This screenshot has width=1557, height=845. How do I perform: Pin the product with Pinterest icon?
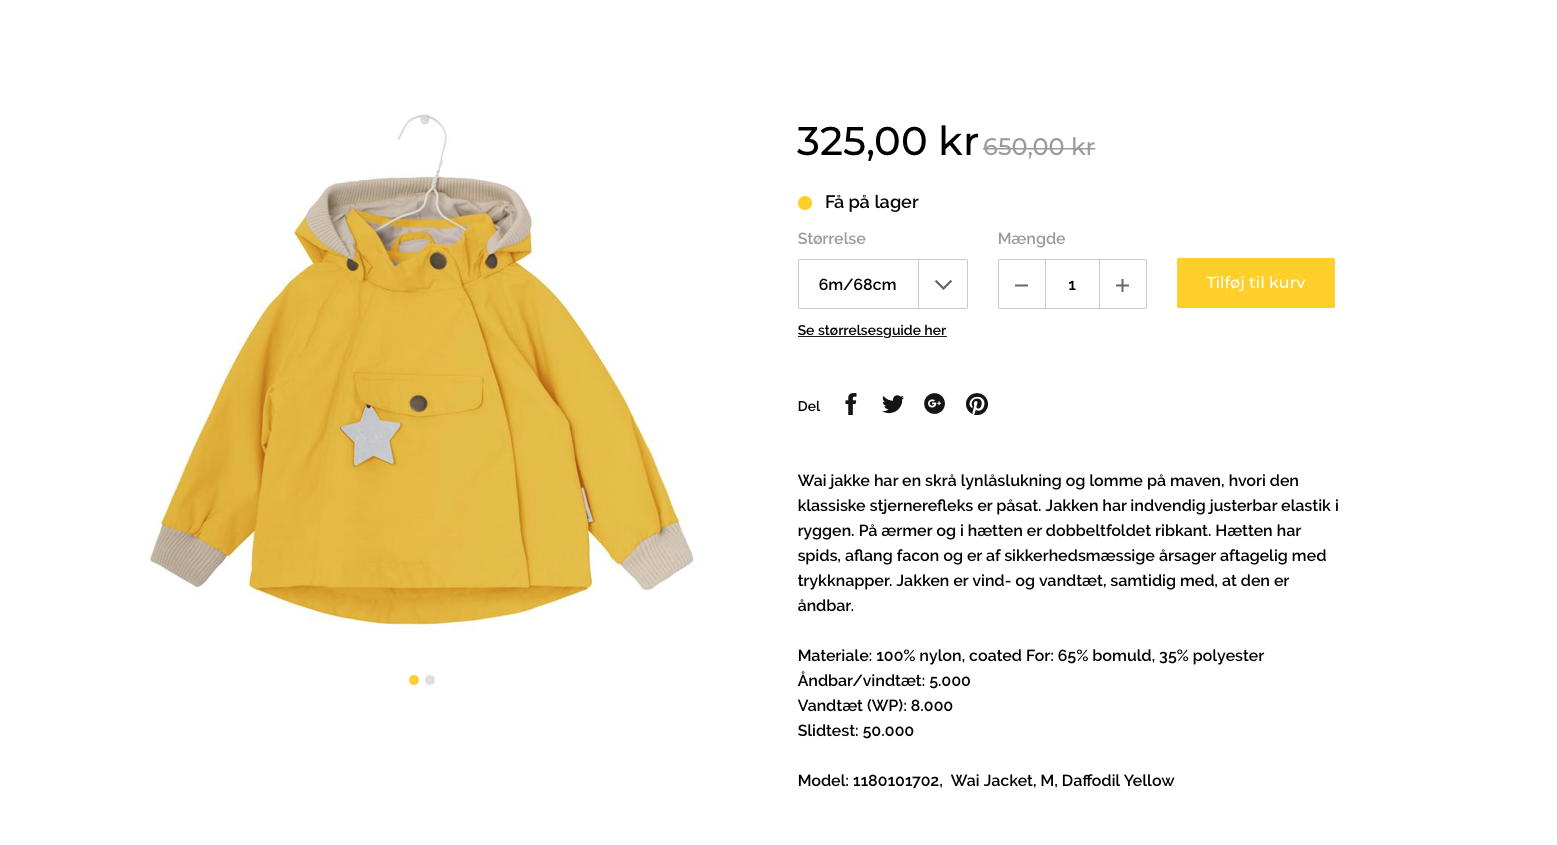[977, 404]
